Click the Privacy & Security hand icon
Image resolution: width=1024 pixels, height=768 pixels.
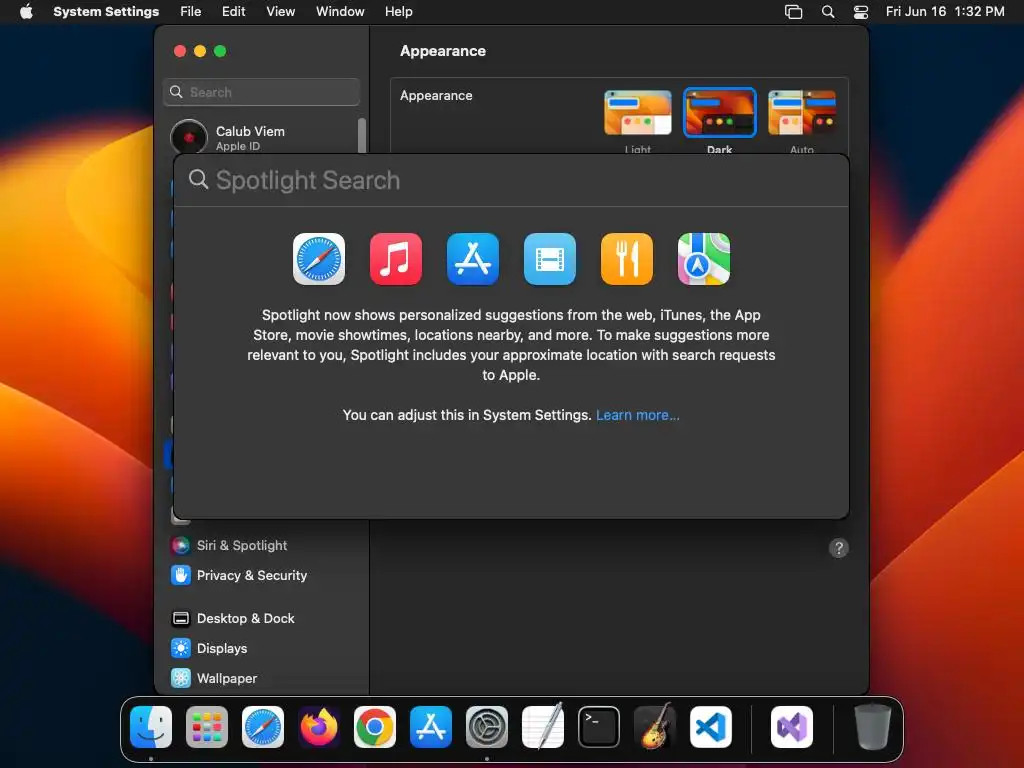[x=181, y=575]
